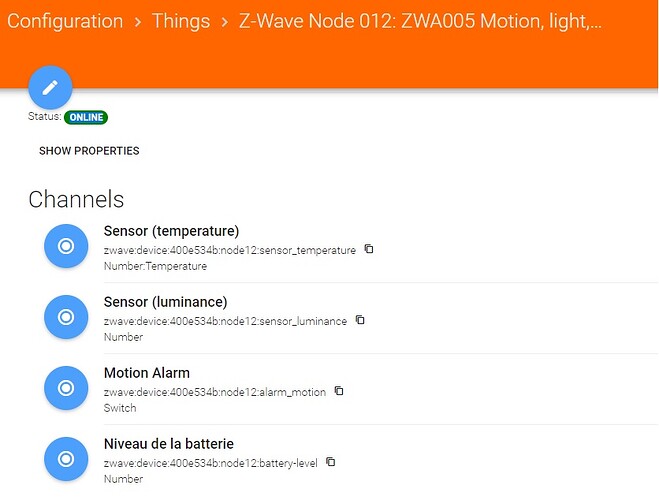Screen dimensions: 659x500
Task: Go to Configuration breadcrumb
Action: [65, 21]
